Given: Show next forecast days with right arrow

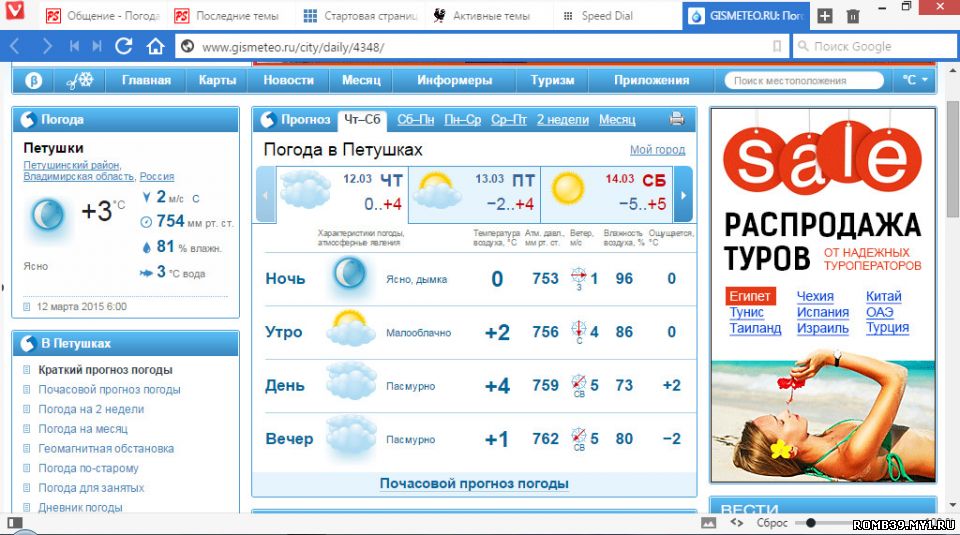Looking at the screenshot, I should coord(684,194).
